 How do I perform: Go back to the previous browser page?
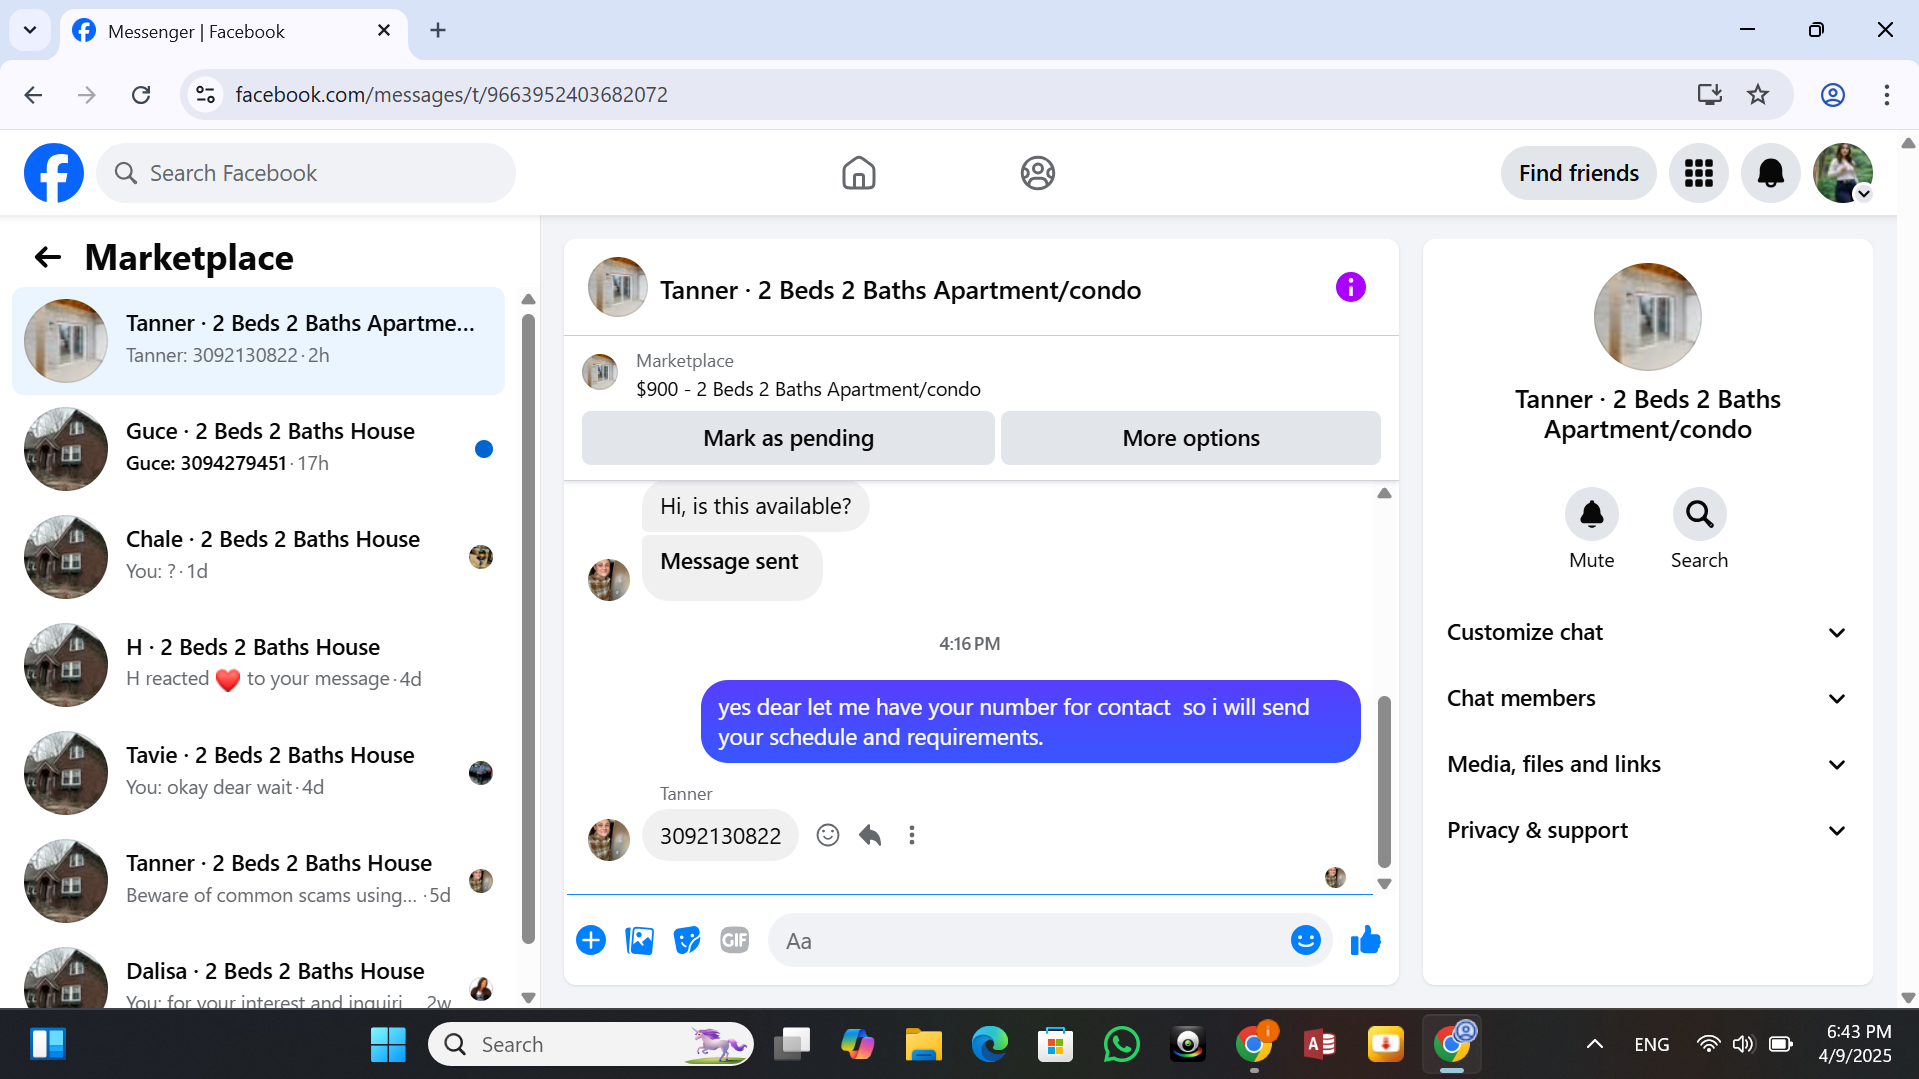[33, 95]
